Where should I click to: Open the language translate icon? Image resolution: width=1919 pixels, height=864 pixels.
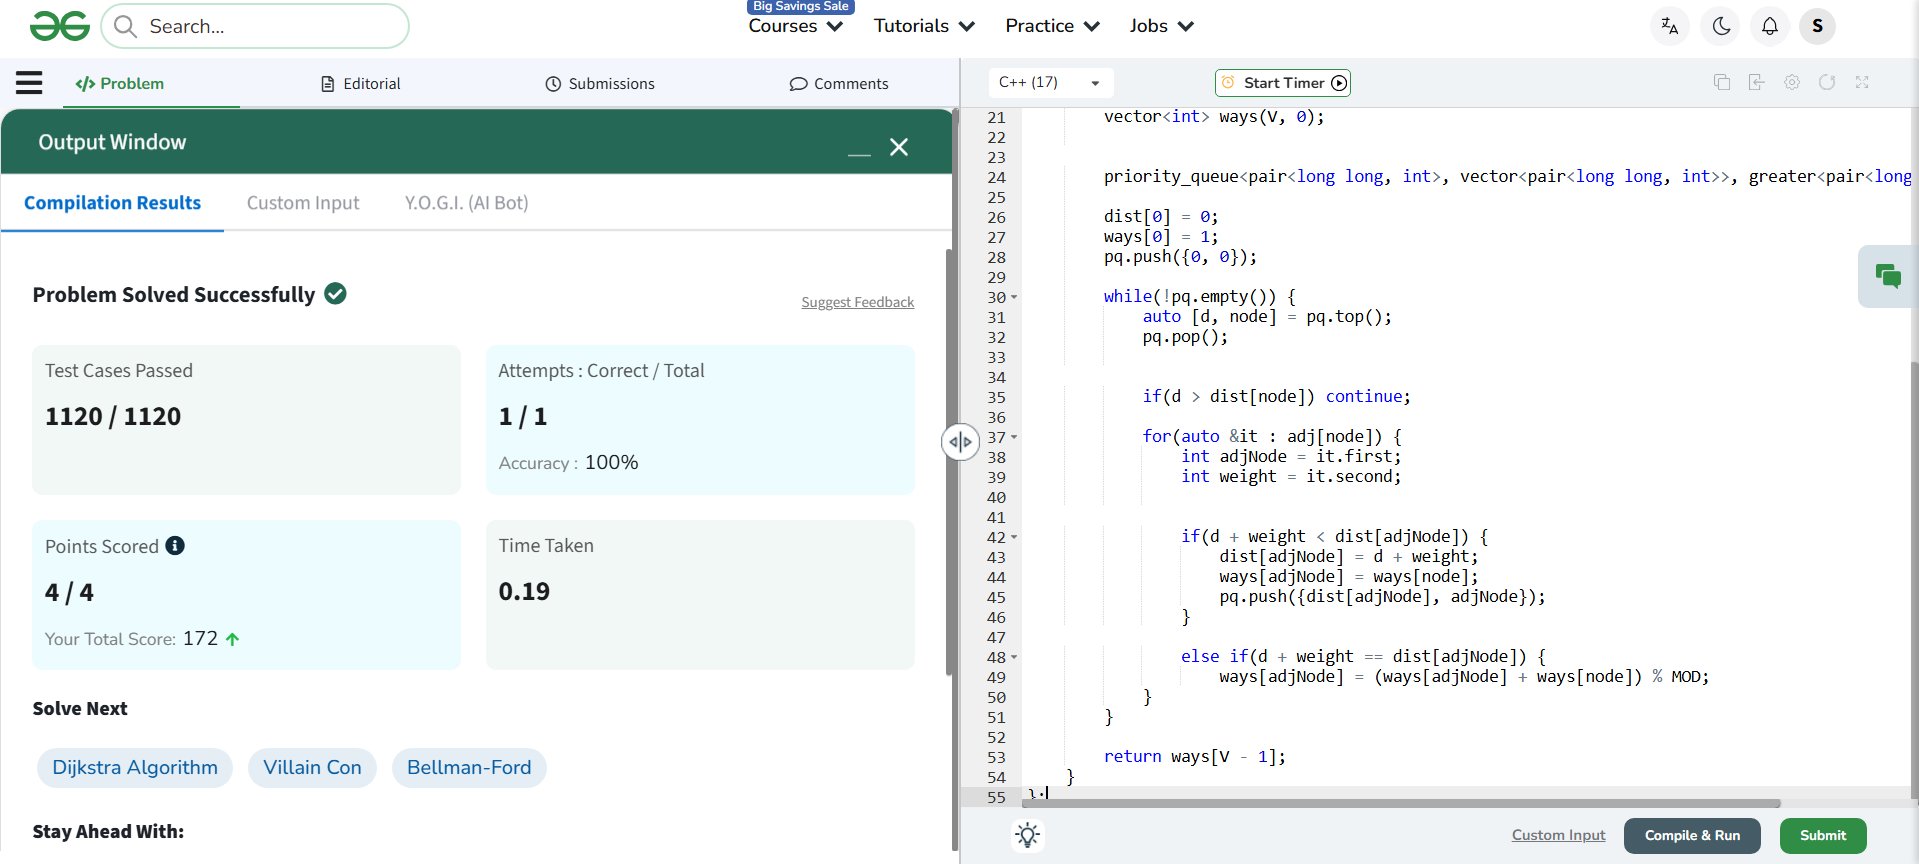point(1669,26)
